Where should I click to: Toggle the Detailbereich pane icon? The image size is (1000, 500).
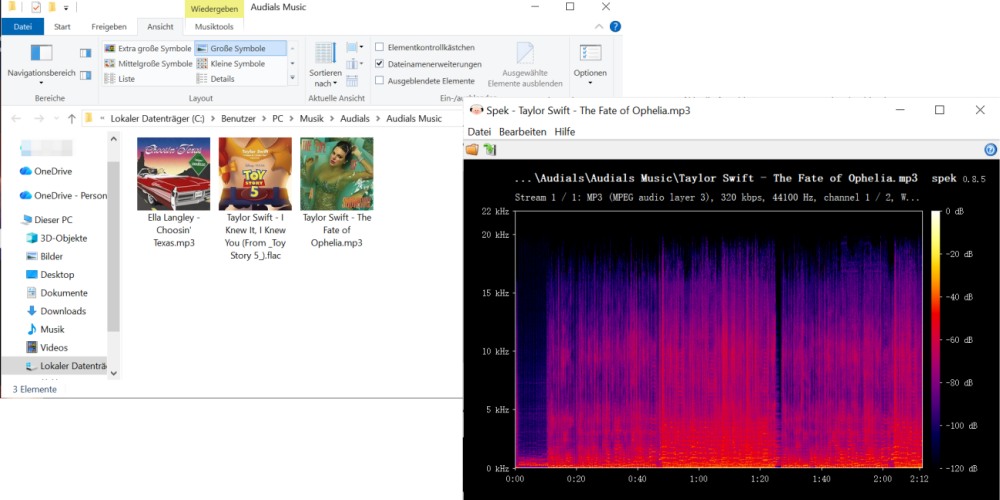click(x=85, y=75)
